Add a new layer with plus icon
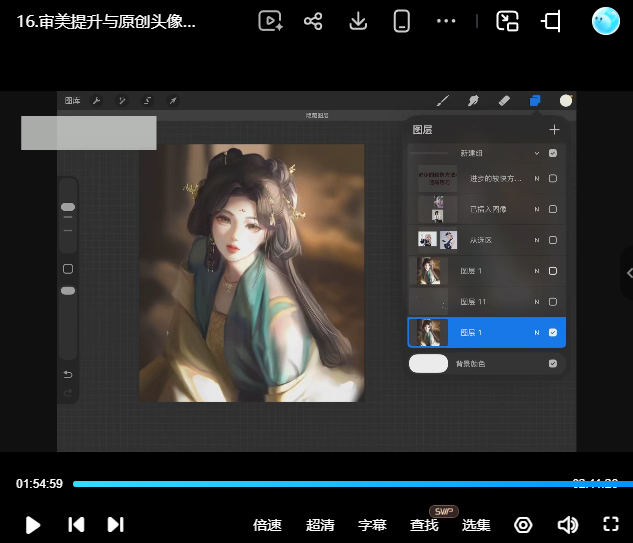The image size is (633, 543). (554, 130)
